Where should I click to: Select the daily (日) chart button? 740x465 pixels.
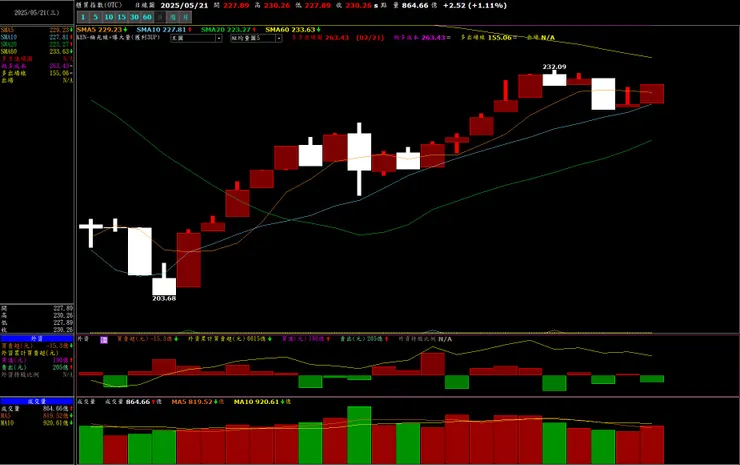click(160, 17)
